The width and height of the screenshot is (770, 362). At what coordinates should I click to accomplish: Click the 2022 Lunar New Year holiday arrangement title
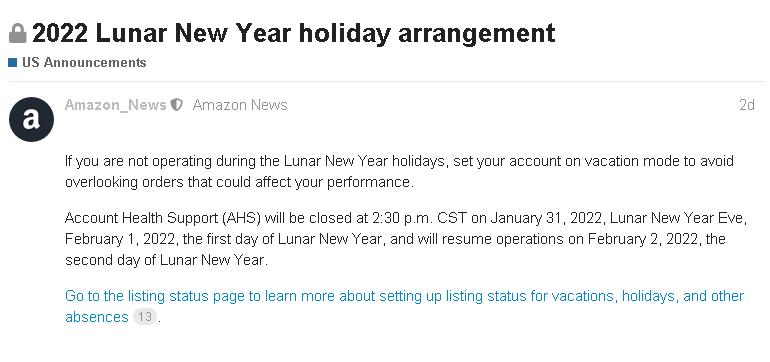click(x=294, y=33)
